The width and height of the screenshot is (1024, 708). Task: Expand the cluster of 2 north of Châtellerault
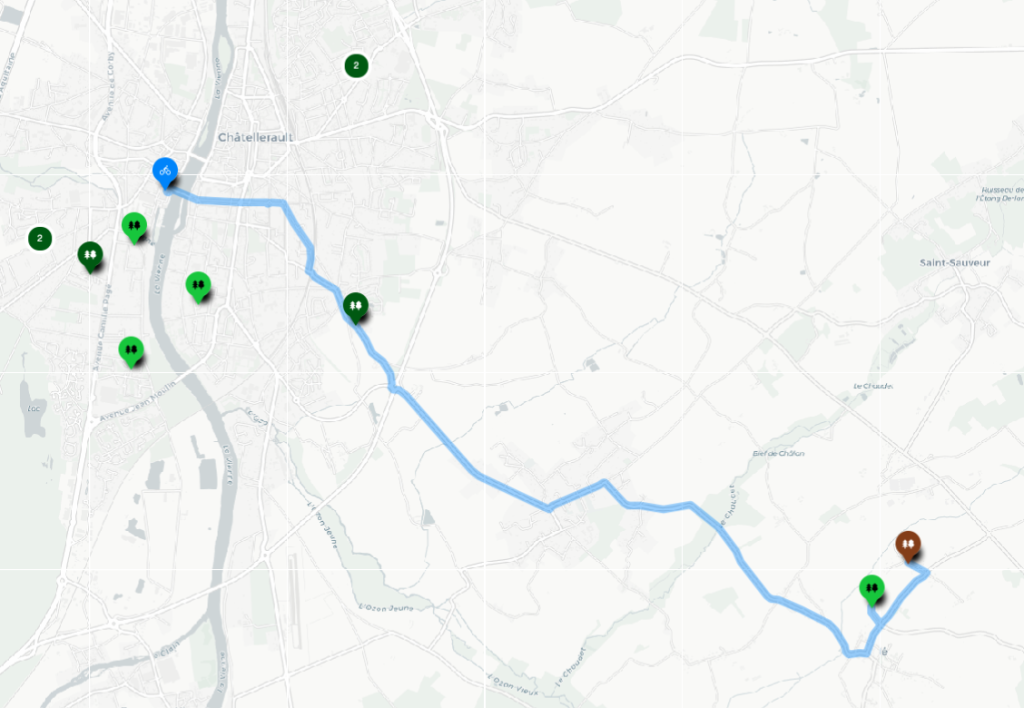pyautogui.click(x=356, y=65)
